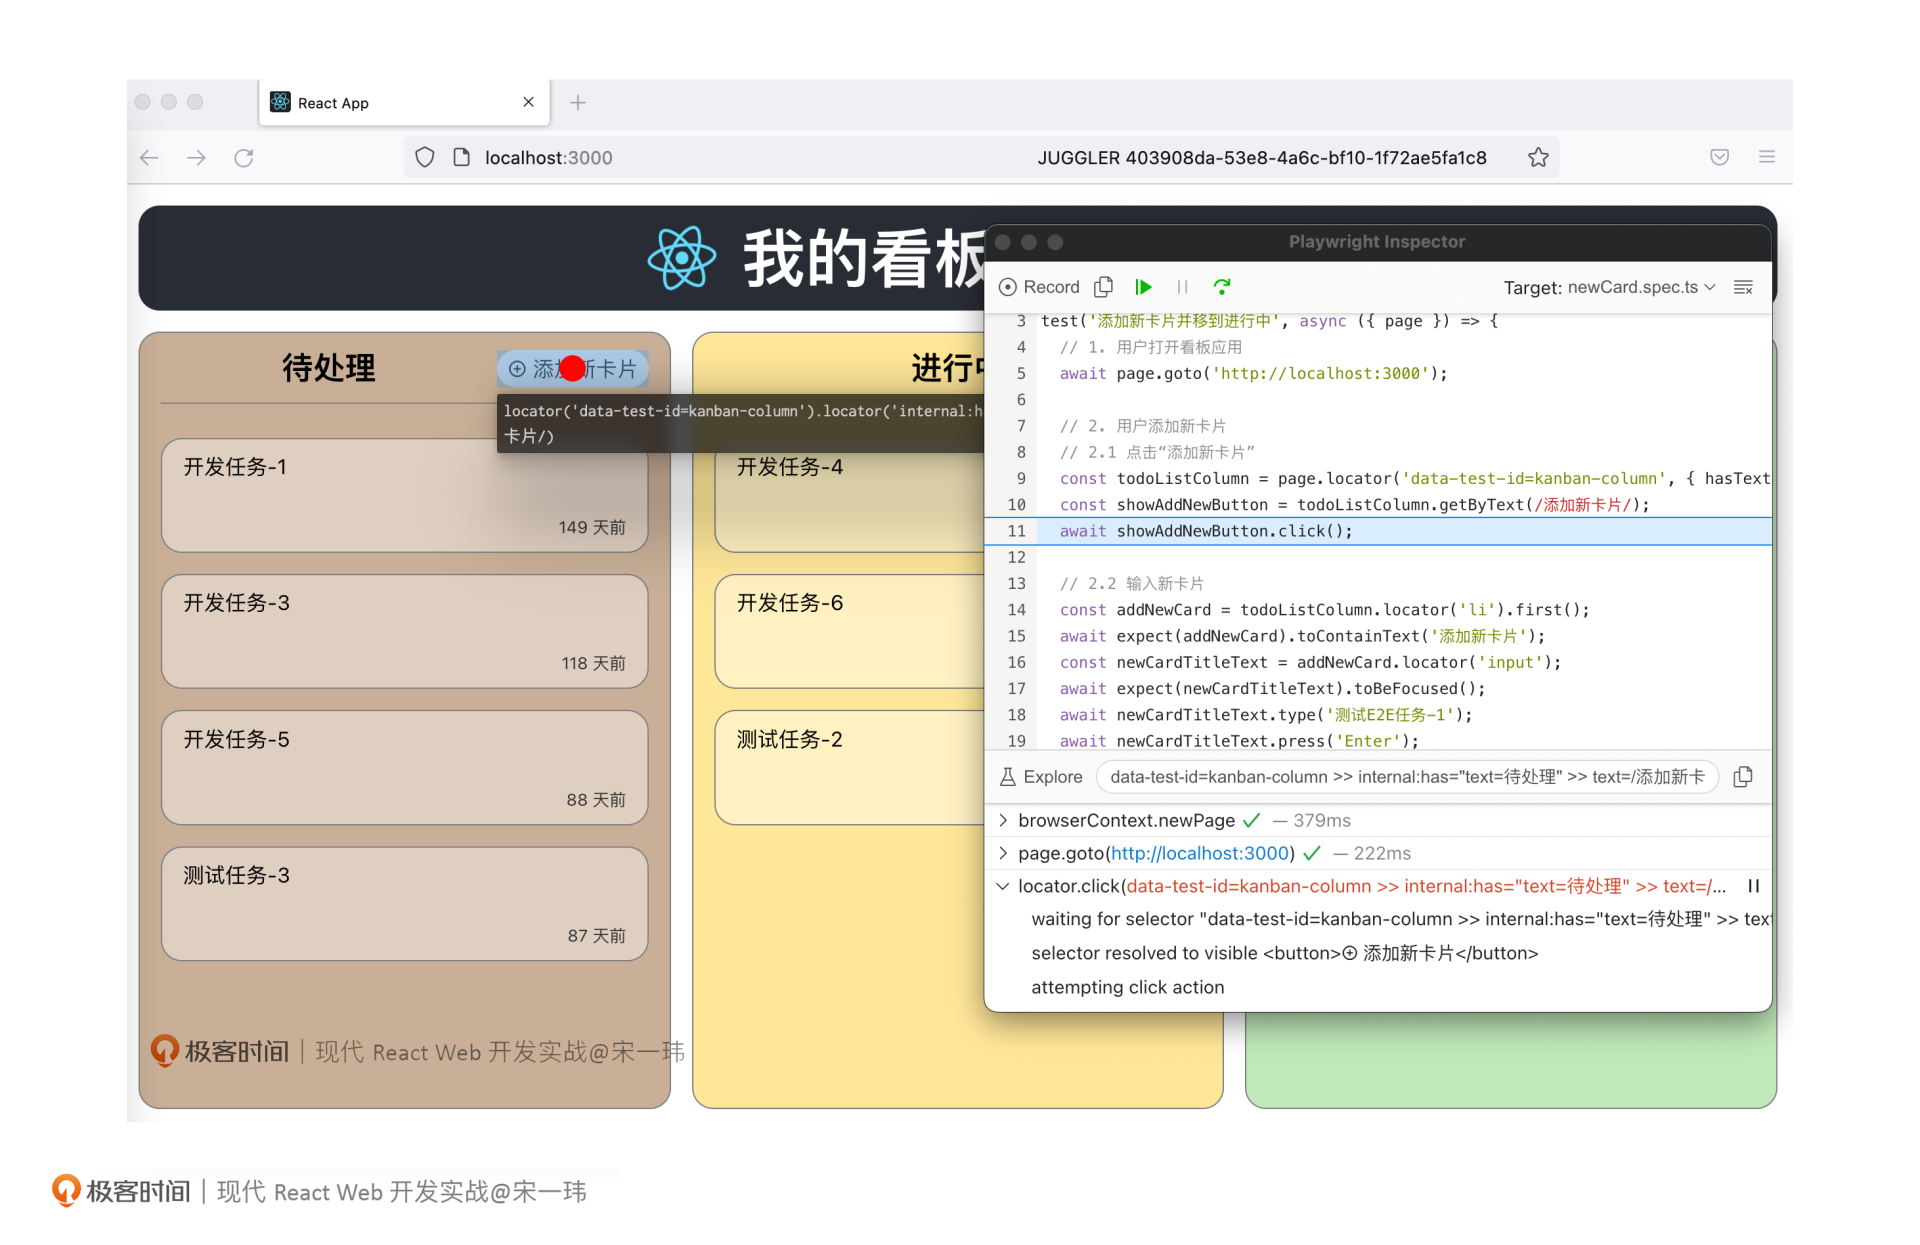Activate the Explore selector picker
Image resolution: width=1920 pixels, height=1245 pixels.
tap(1040, 777)
